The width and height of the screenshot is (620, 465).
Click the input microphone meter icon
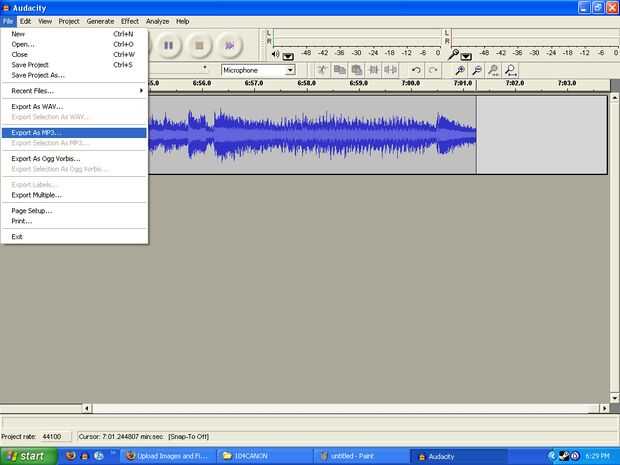click(x=454, y=54)
